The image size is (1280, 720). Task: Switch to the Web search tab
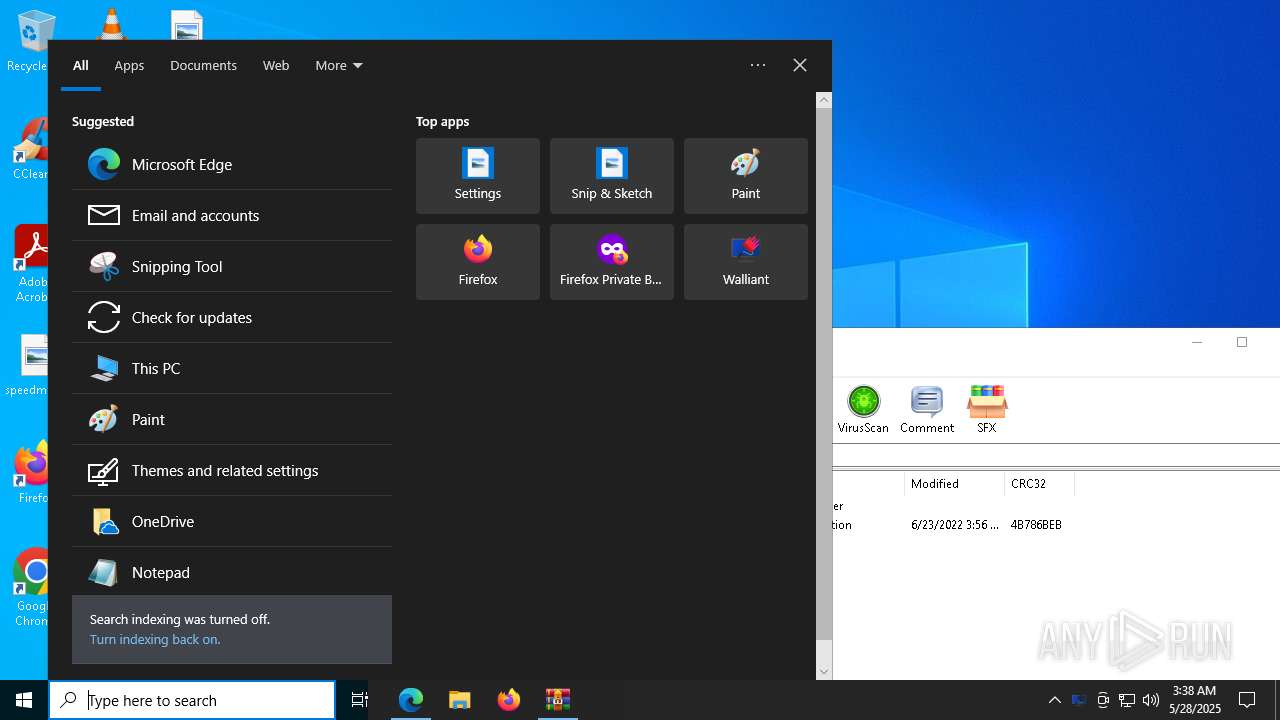[276, 65]
